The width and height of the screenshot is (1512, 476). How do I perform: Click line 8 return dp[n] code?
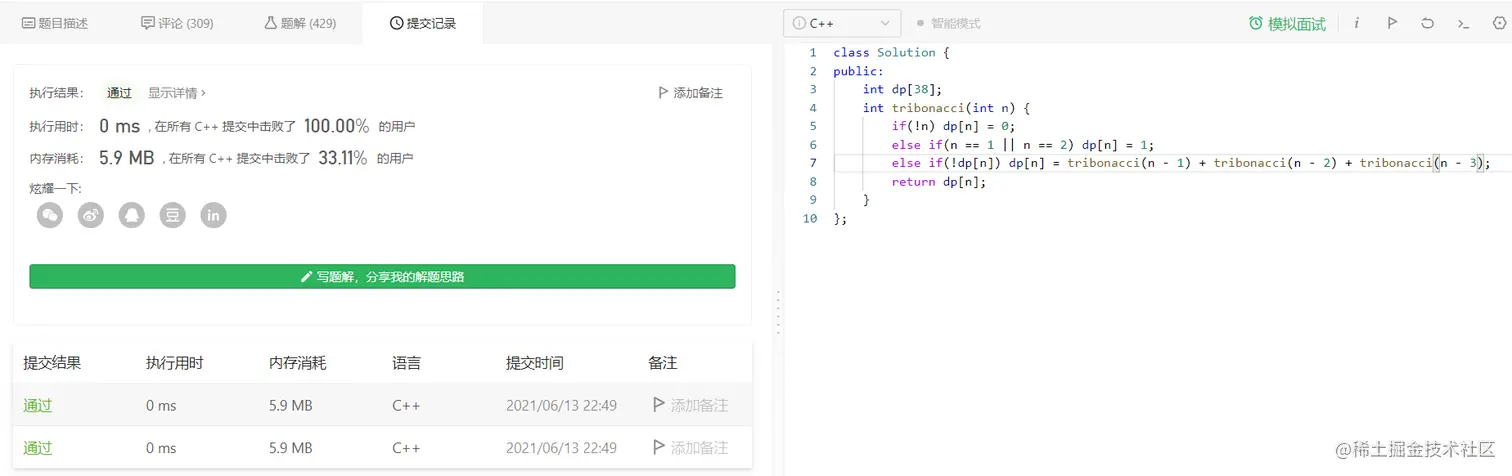939,182
